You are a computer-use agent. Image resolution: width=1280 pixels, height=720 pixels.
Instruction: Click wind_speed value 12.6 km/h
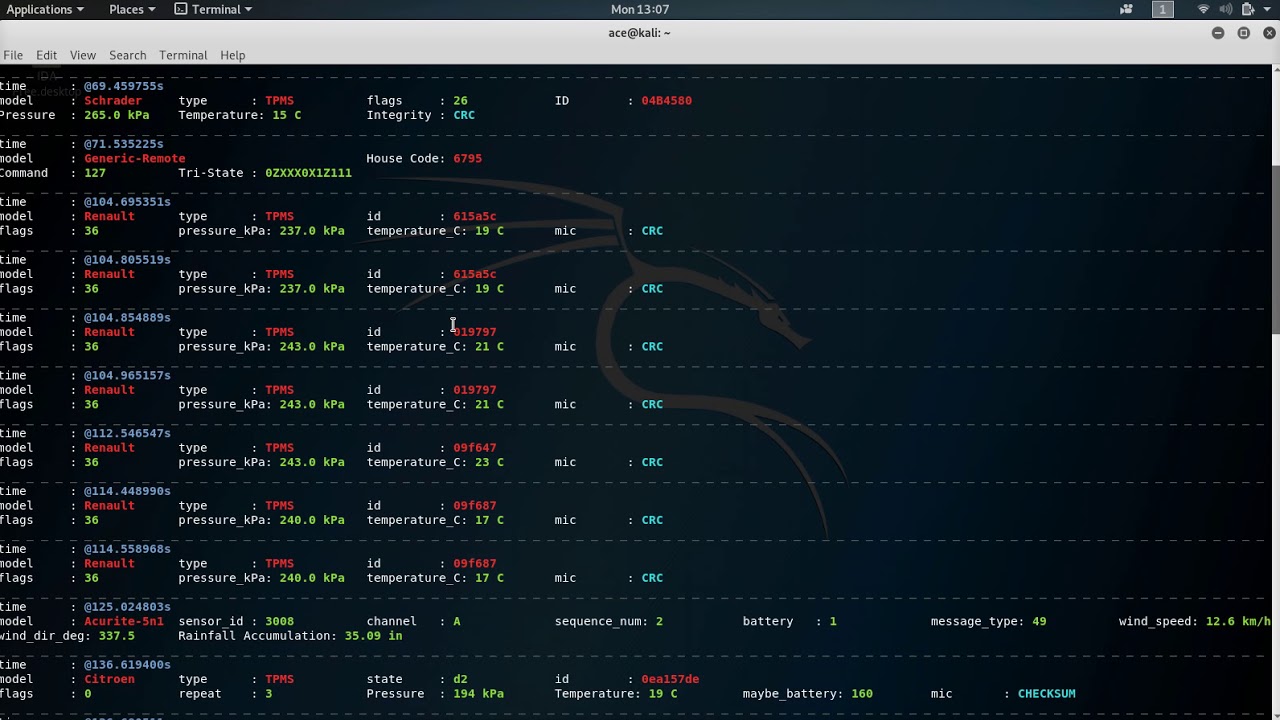tap(1238, 622)
